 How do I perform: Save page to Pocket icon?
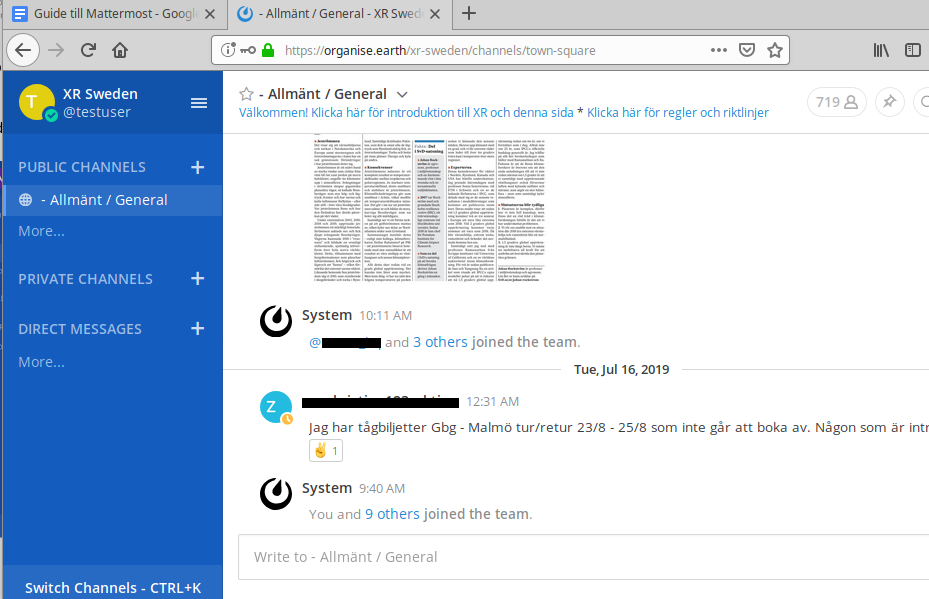(747, 50)
